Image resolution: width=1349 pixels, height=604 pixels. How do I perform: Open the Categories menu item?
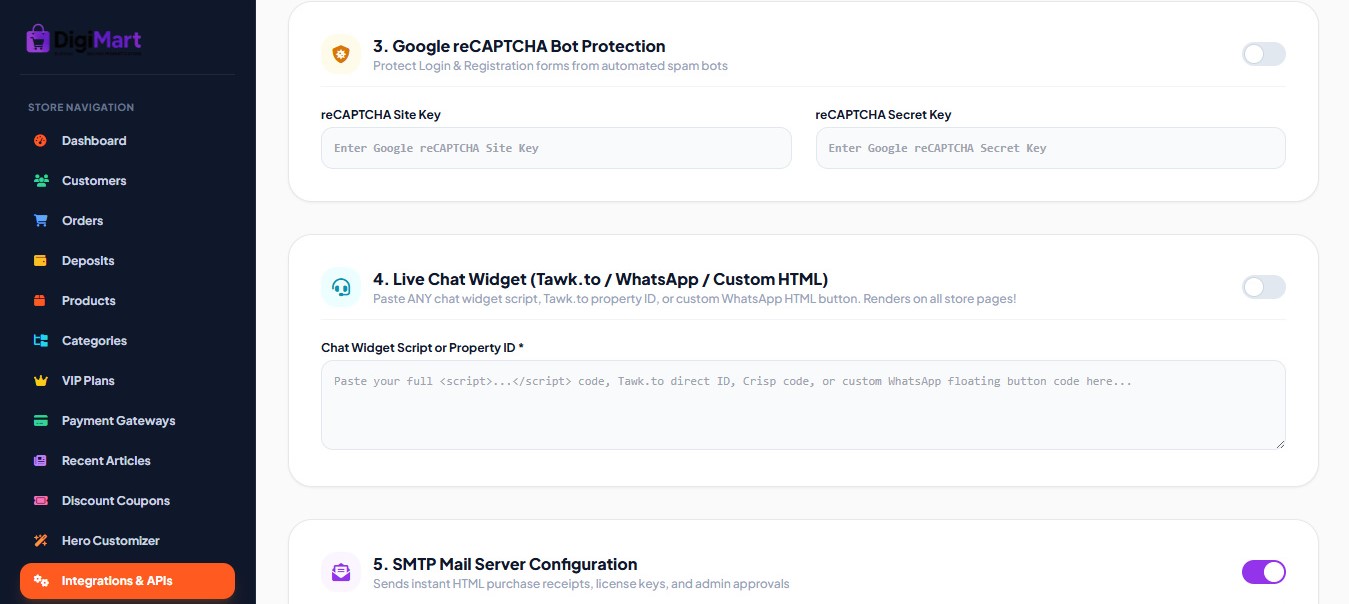pyautogui.click(x=127, y=341)
